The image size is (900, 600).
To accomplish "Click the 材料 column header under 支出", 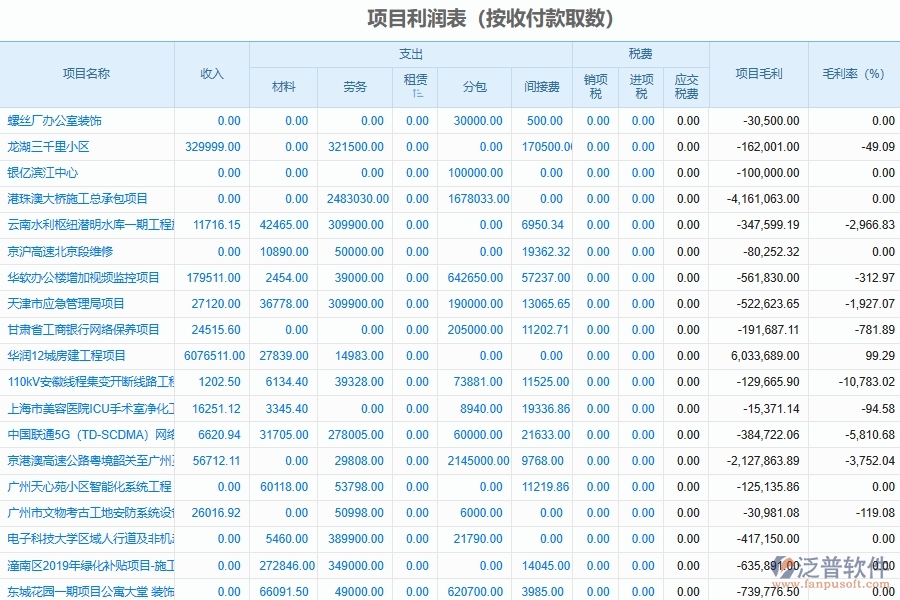I will click(284, 87).
